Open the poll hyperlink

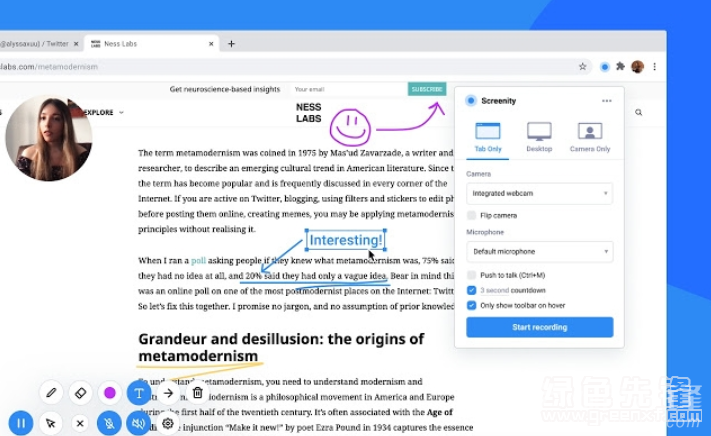[198, 261]
